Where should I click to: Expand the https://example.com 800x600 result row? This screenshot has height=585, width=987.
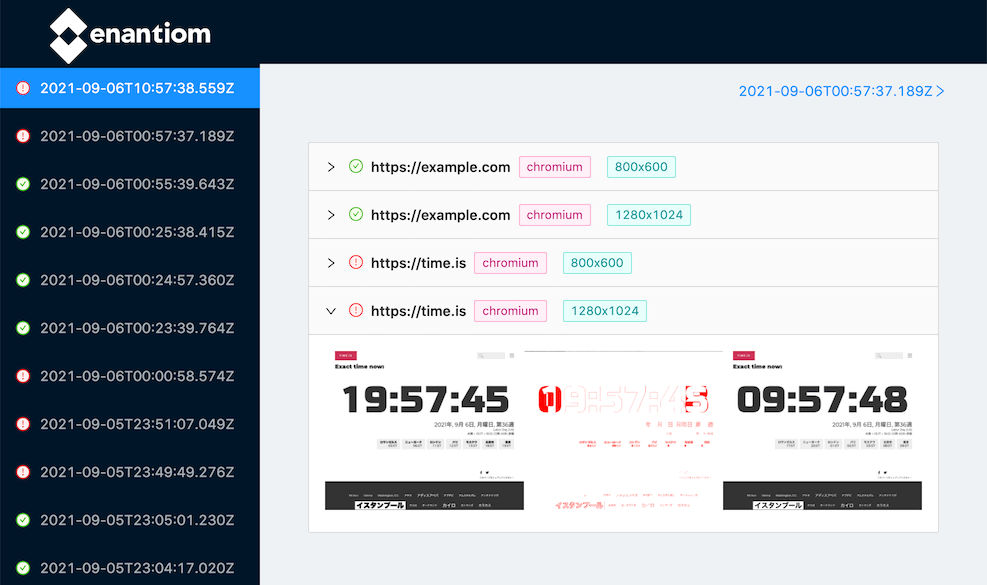pyautogui.click(x=331, y=167)
